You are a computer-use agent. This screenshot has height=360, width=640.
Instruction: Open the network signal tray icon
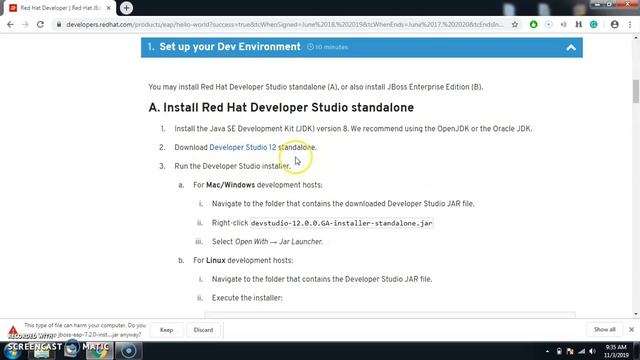[x=581, y=351]
